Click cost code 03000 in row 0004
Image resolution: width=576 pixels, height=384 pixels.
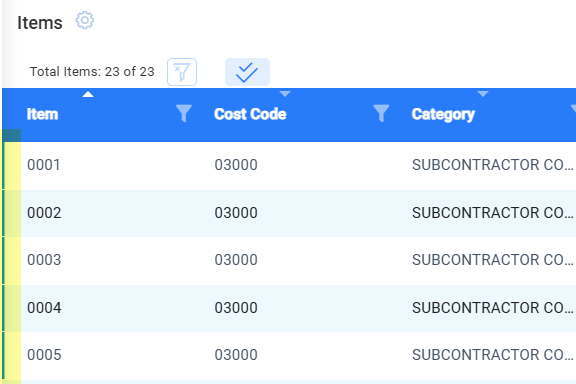coord(236,308)
